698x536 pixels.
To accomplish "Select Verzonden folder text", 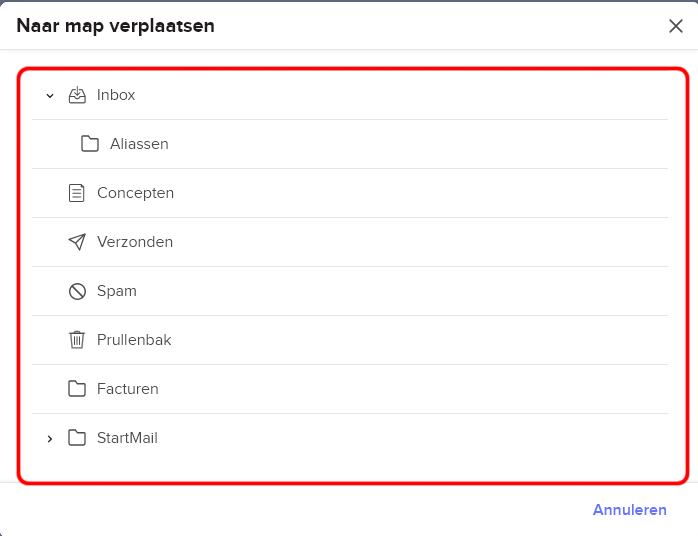I will pos(135,242).
